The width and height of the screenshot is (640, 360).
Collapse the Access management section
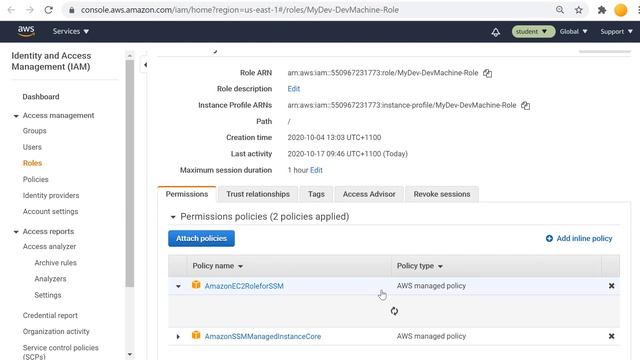[16, 116]
